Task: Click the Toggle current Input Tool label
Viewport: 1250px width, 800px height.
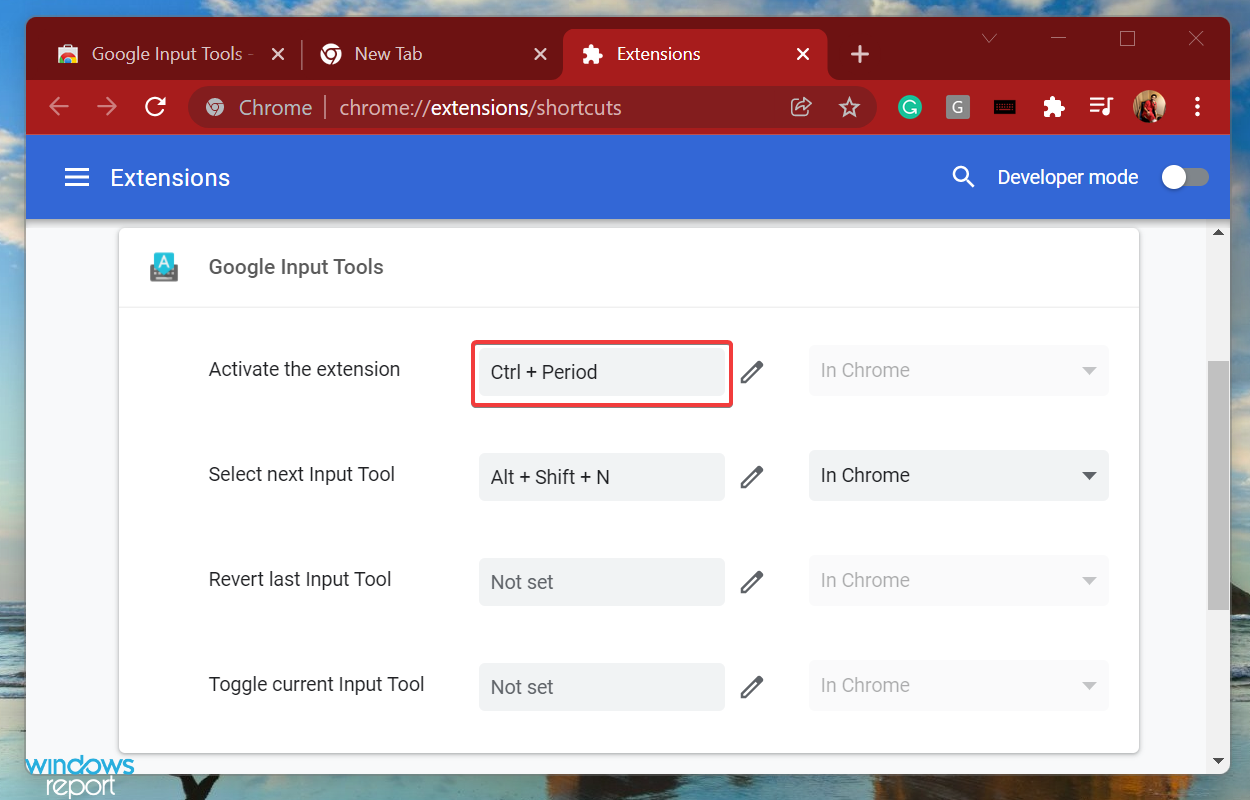Action: (x=316, y=684)
